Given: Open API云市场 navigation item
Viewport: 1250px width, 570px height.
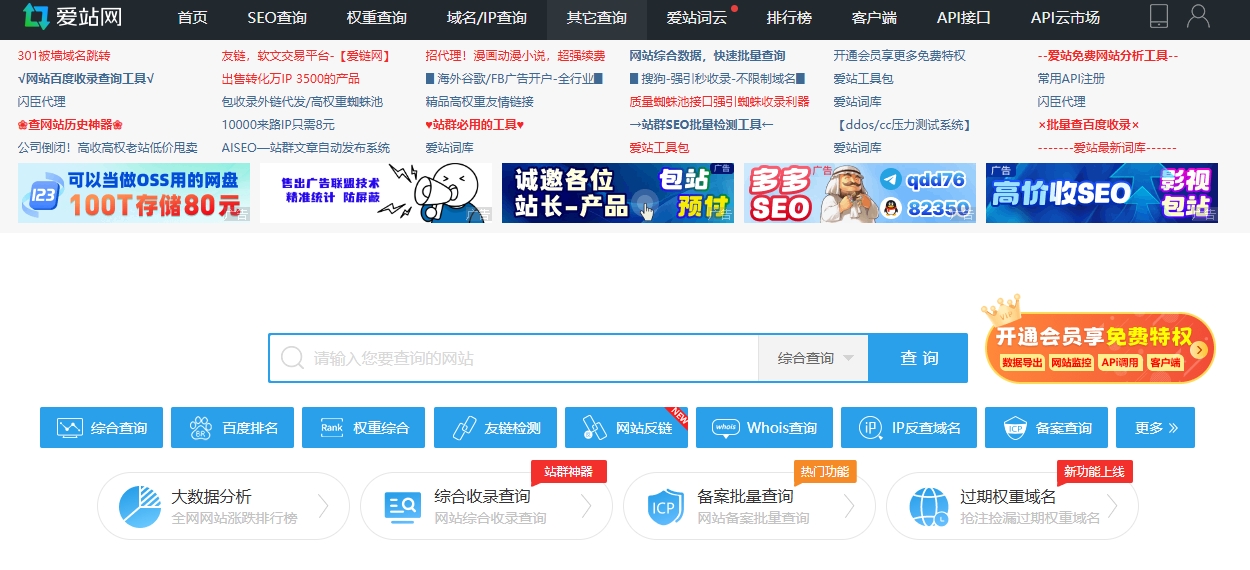Looking at the screenshot, I should tap(1065, 17).
